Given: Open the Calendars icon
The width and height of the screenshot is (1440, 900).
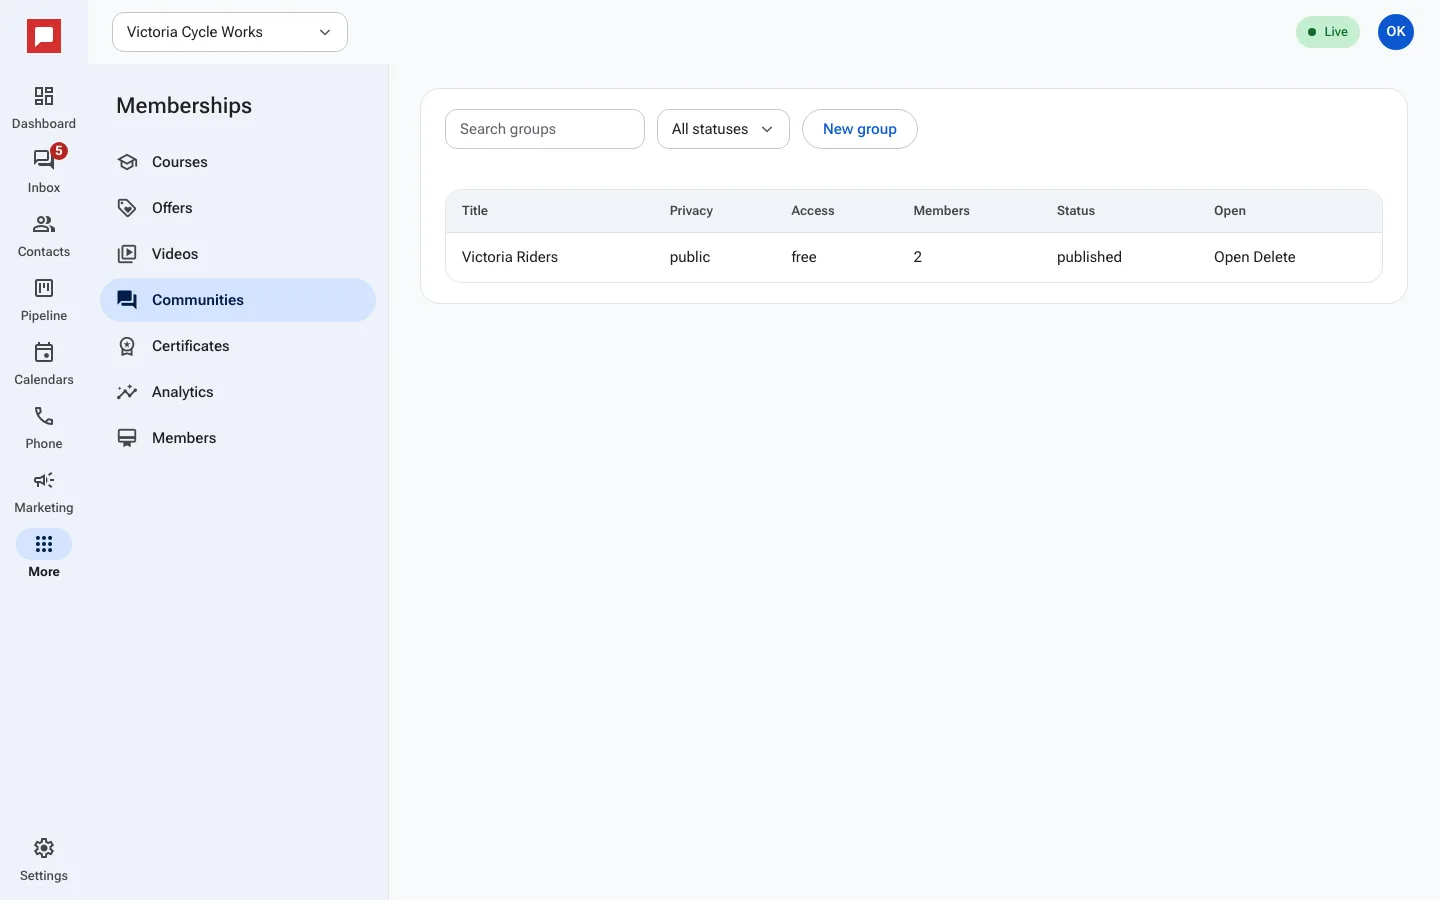Looking at the screenshot, I should click(x=44, y=352).
